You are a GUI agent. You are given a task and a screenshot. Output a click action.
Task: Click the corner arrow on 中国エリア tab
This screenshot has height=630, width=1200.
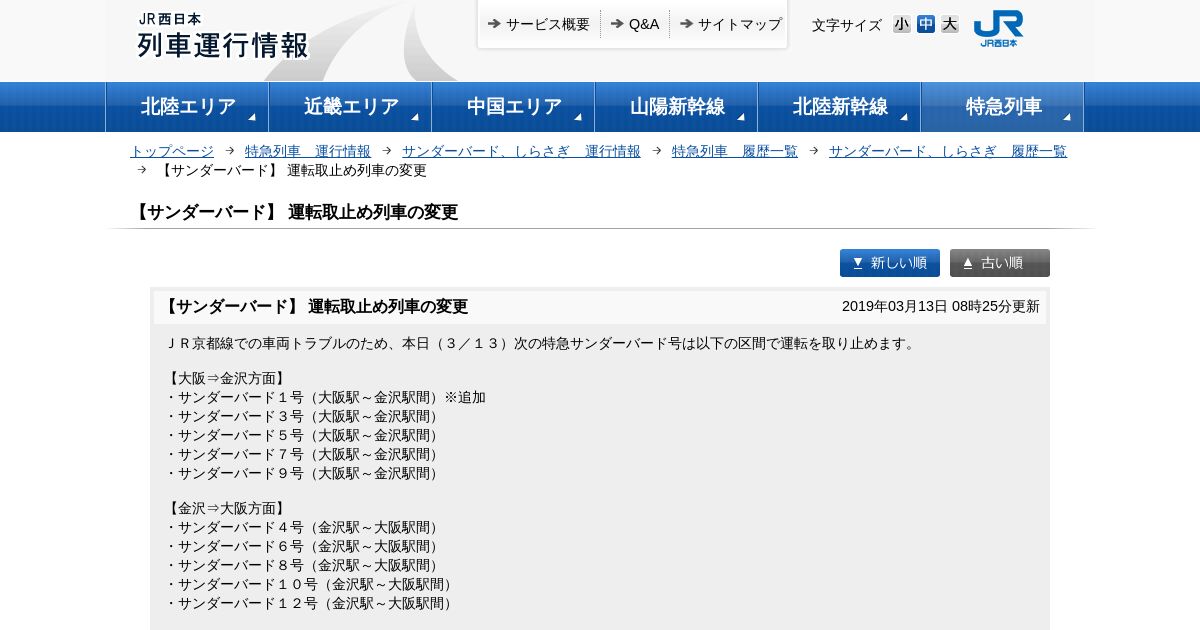(578, 117)
